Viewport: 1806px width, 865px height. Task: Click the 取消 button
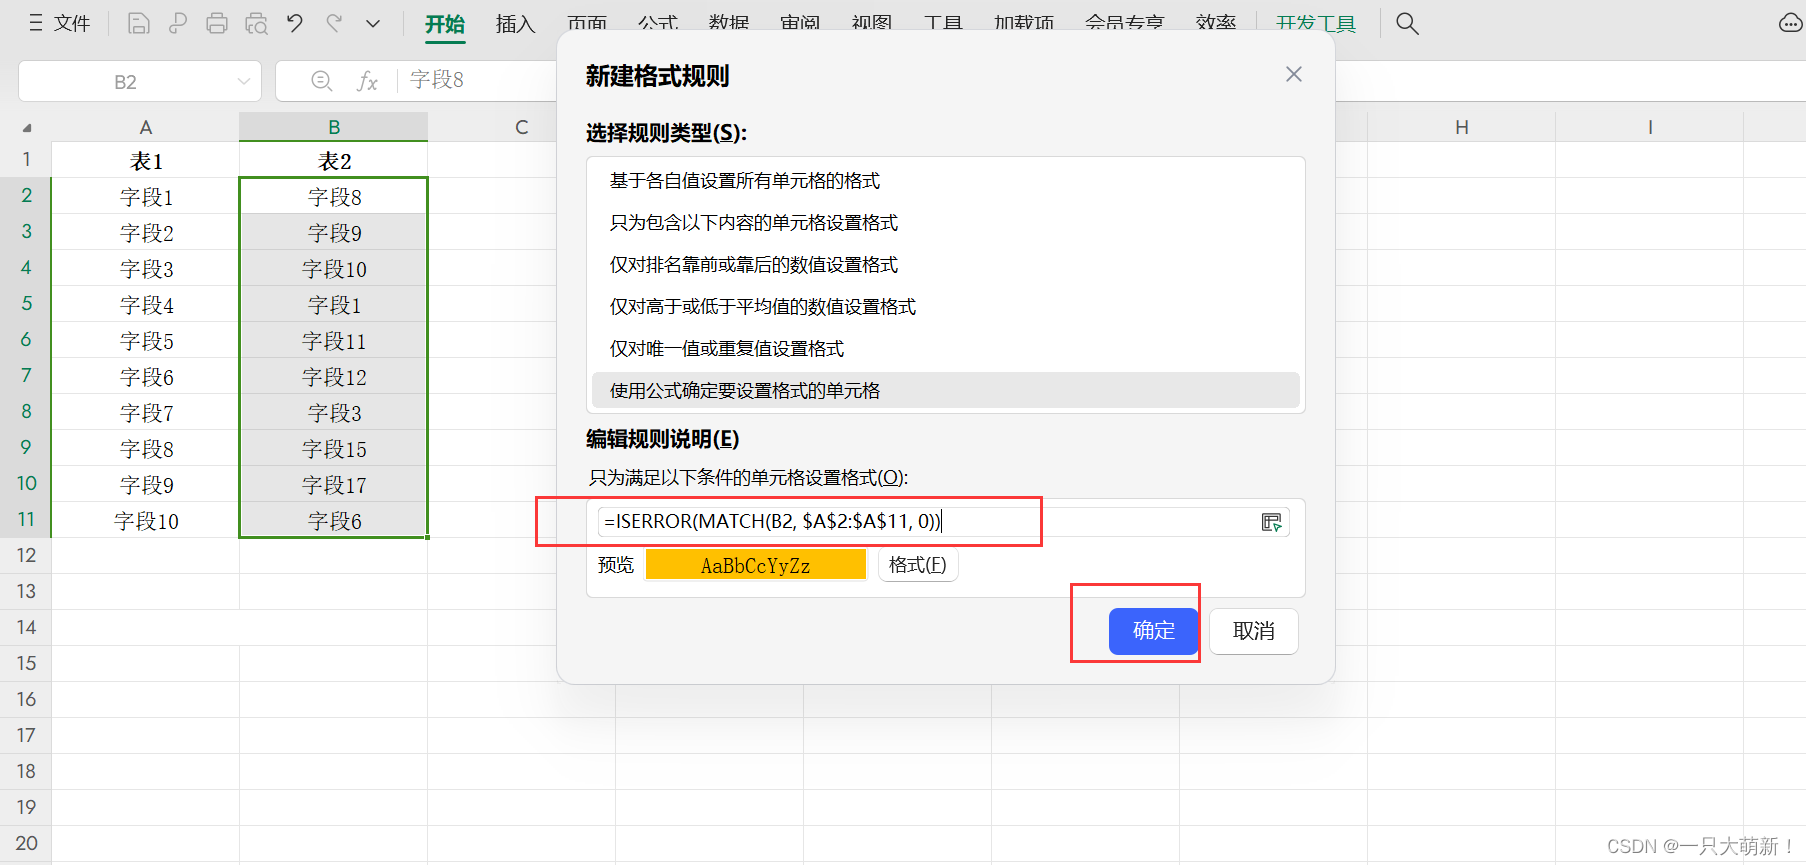(1254, 631)
